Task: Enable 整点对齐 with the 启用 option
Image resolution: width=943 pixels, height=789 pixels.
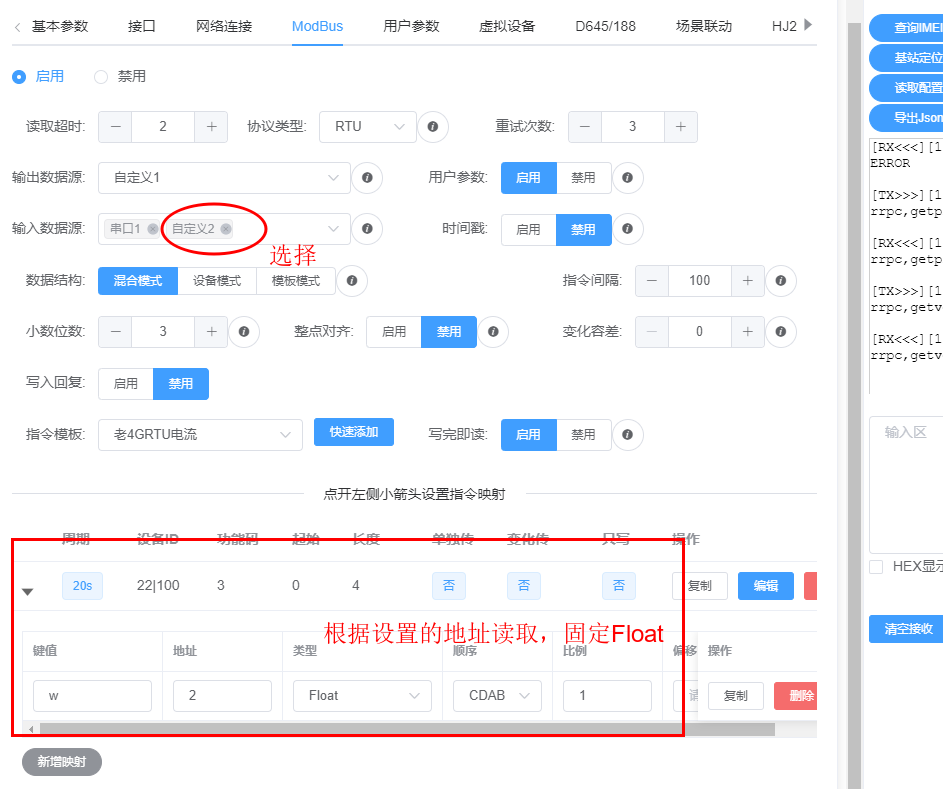Action: tap(394, 332)
